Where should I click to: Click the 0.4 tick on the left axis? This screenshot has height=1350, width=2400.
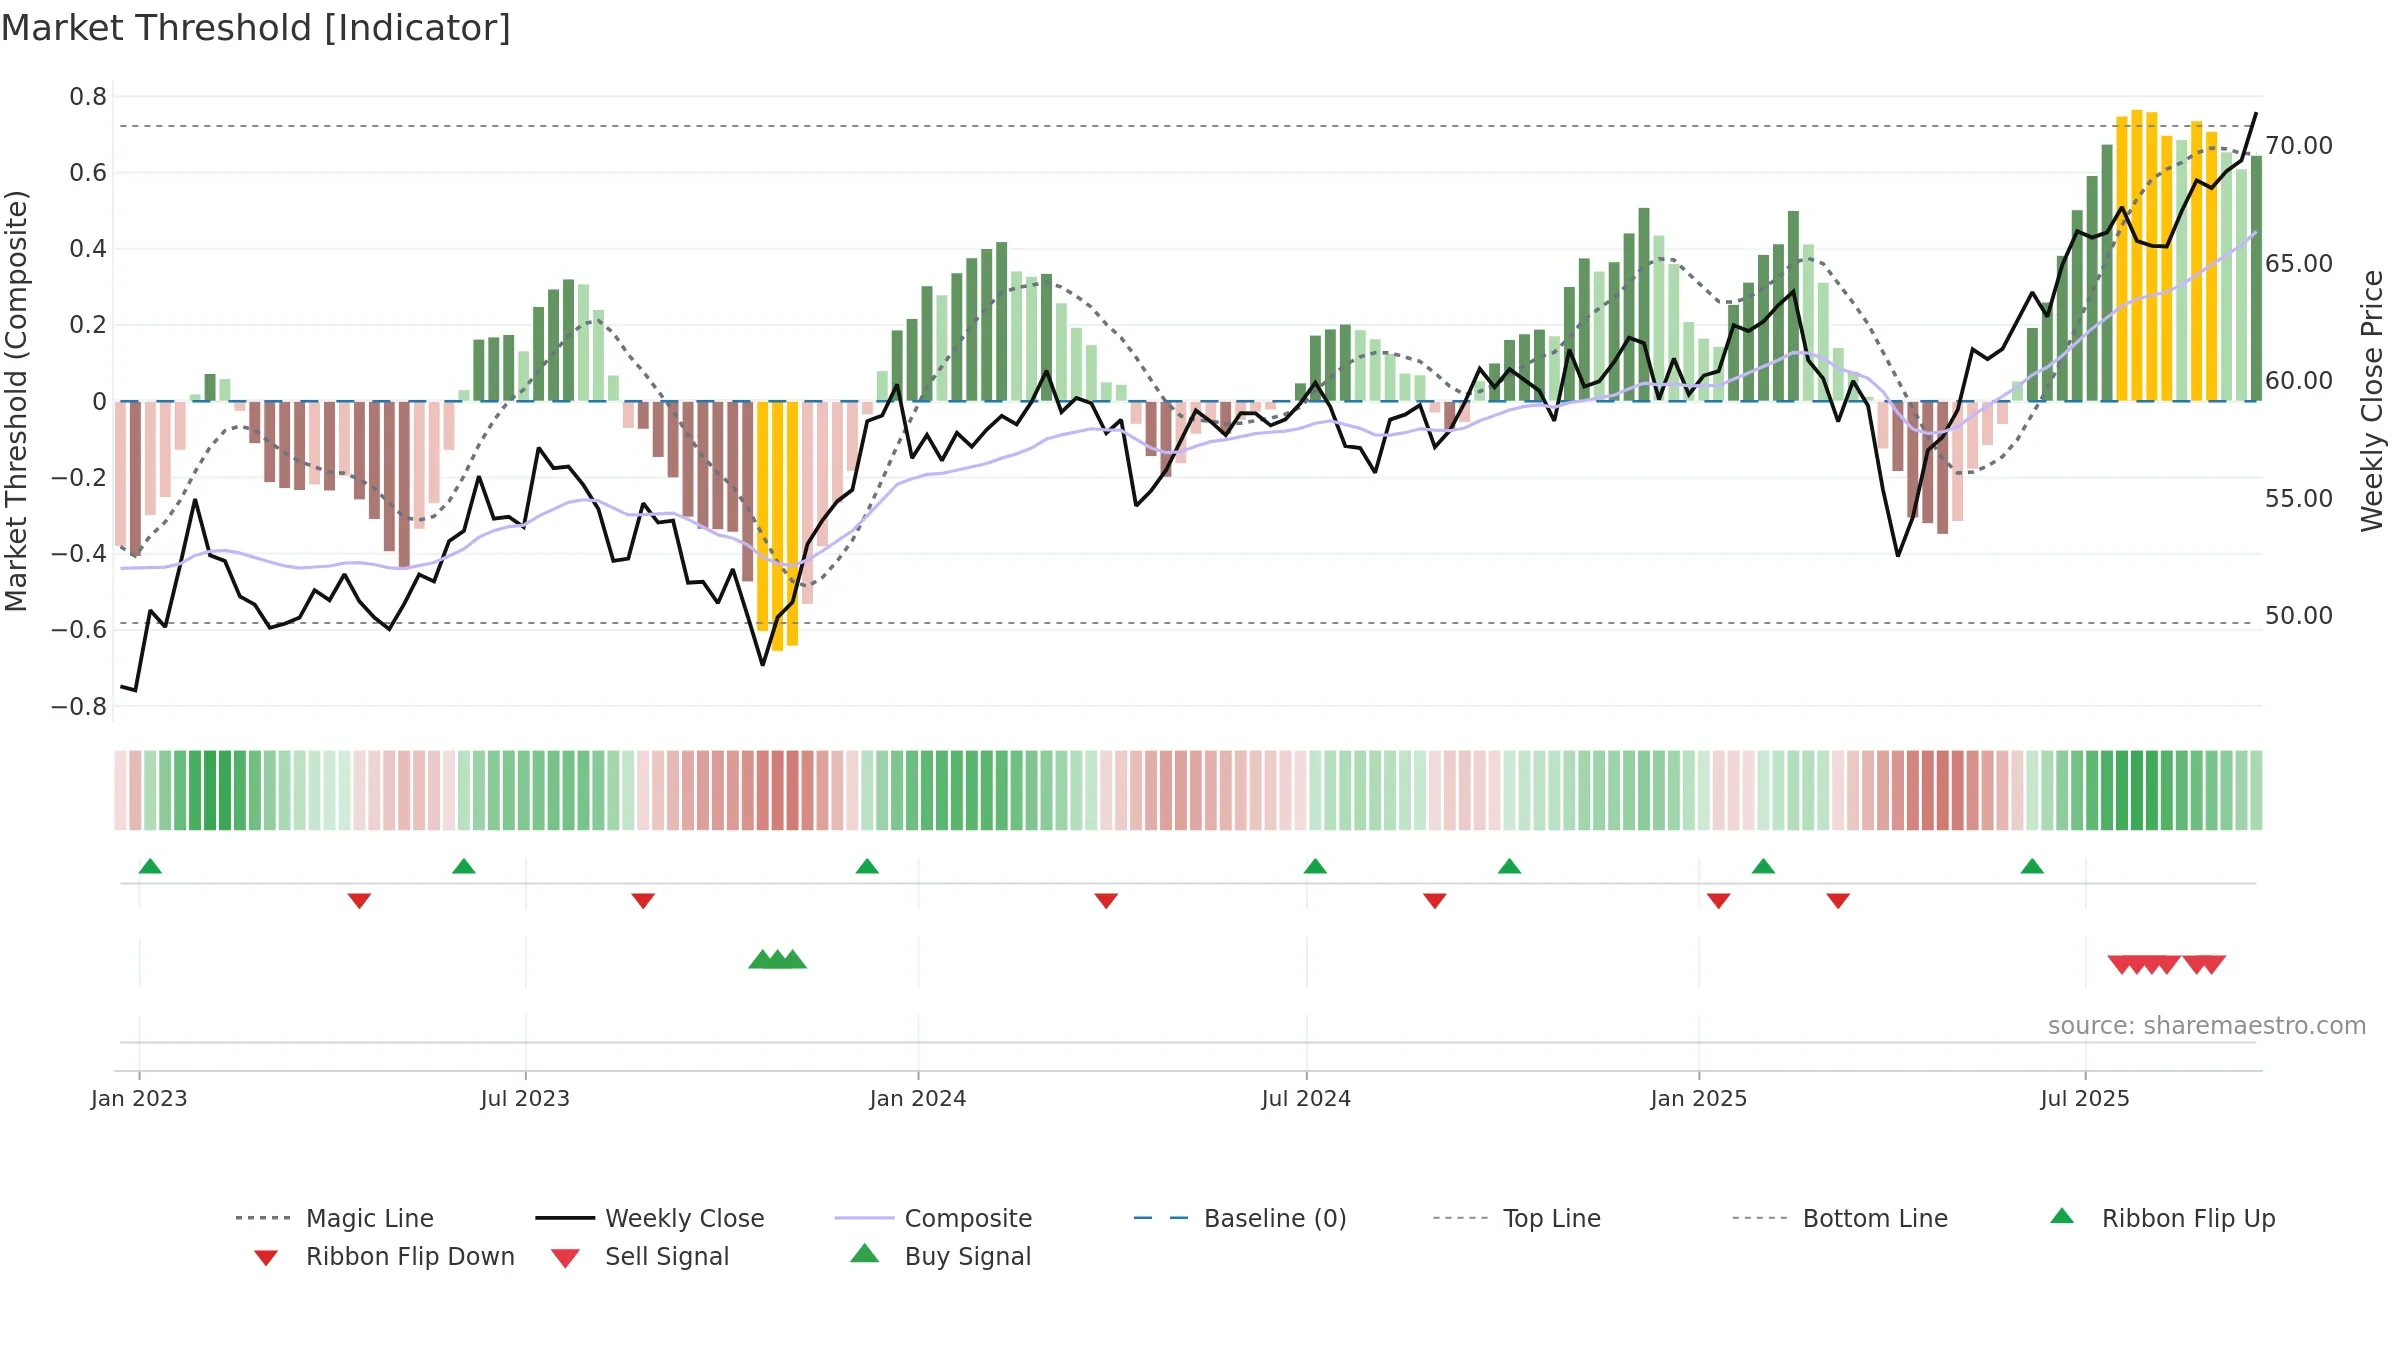tap(88, 249)
